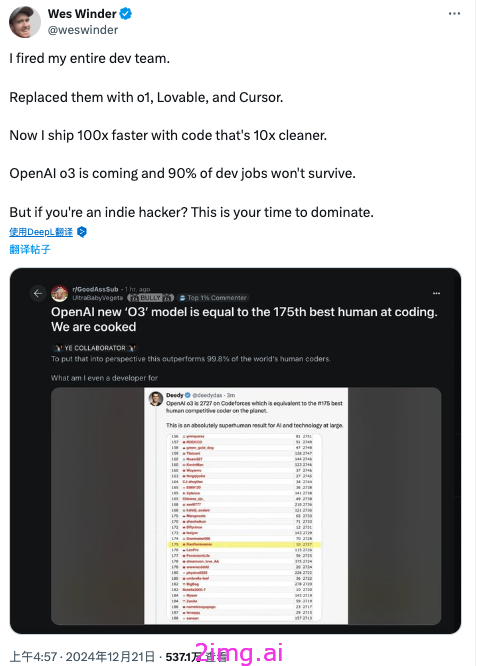Click the blue verified badge beside Wes Winder
The height and width of the screenshot is (666, 477).
pos(125,14)
